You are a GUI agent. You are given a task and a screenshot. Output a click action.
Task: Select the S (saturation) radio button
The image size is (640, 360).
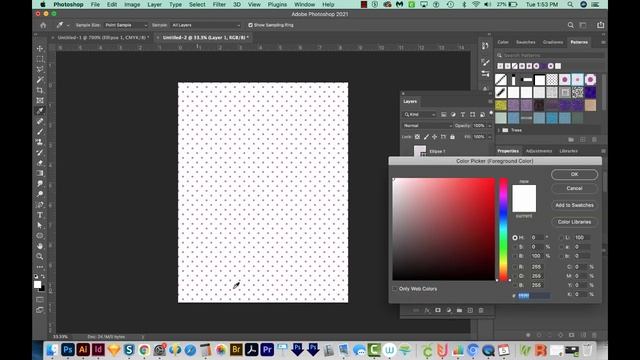[x=515, y=247]
